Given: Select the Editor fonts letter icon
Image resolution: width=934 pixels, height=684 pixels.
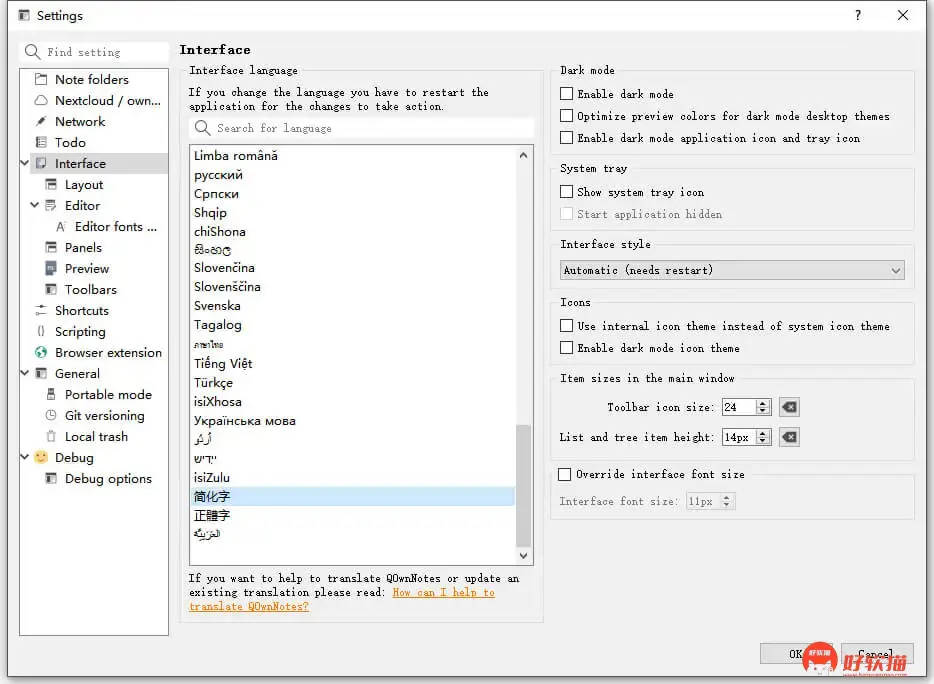Looking at the screenshot, I should (x=61, y=226).
